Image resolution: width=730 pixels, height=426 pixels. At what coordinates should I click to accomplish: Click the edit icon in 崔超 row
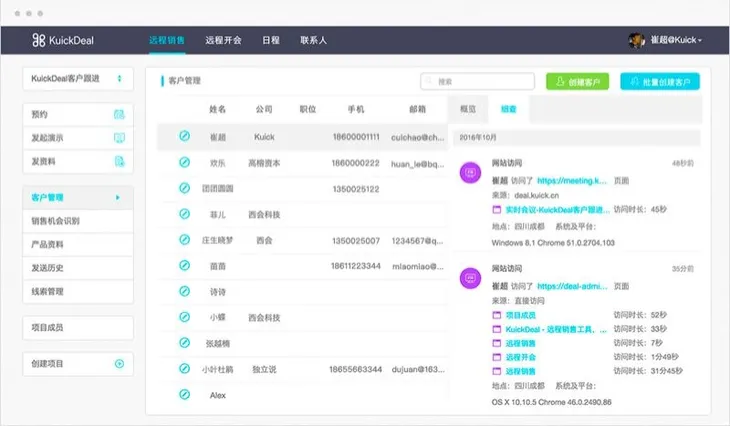point(184,136)
